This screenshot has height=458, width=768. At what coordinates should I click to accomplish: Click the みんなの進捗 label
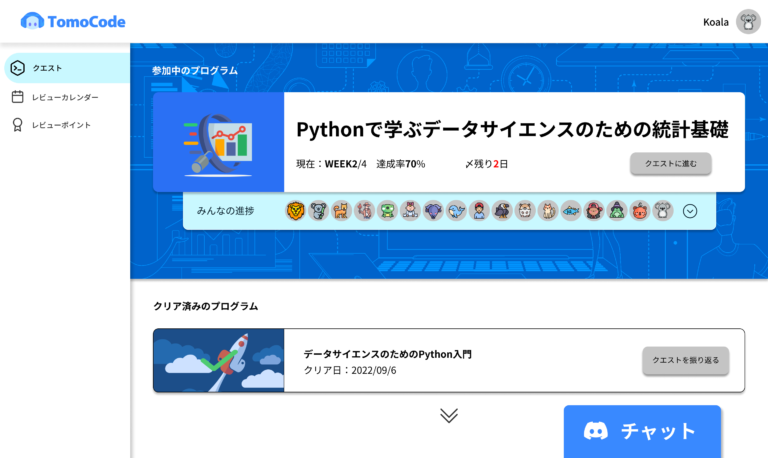(225, 211)
